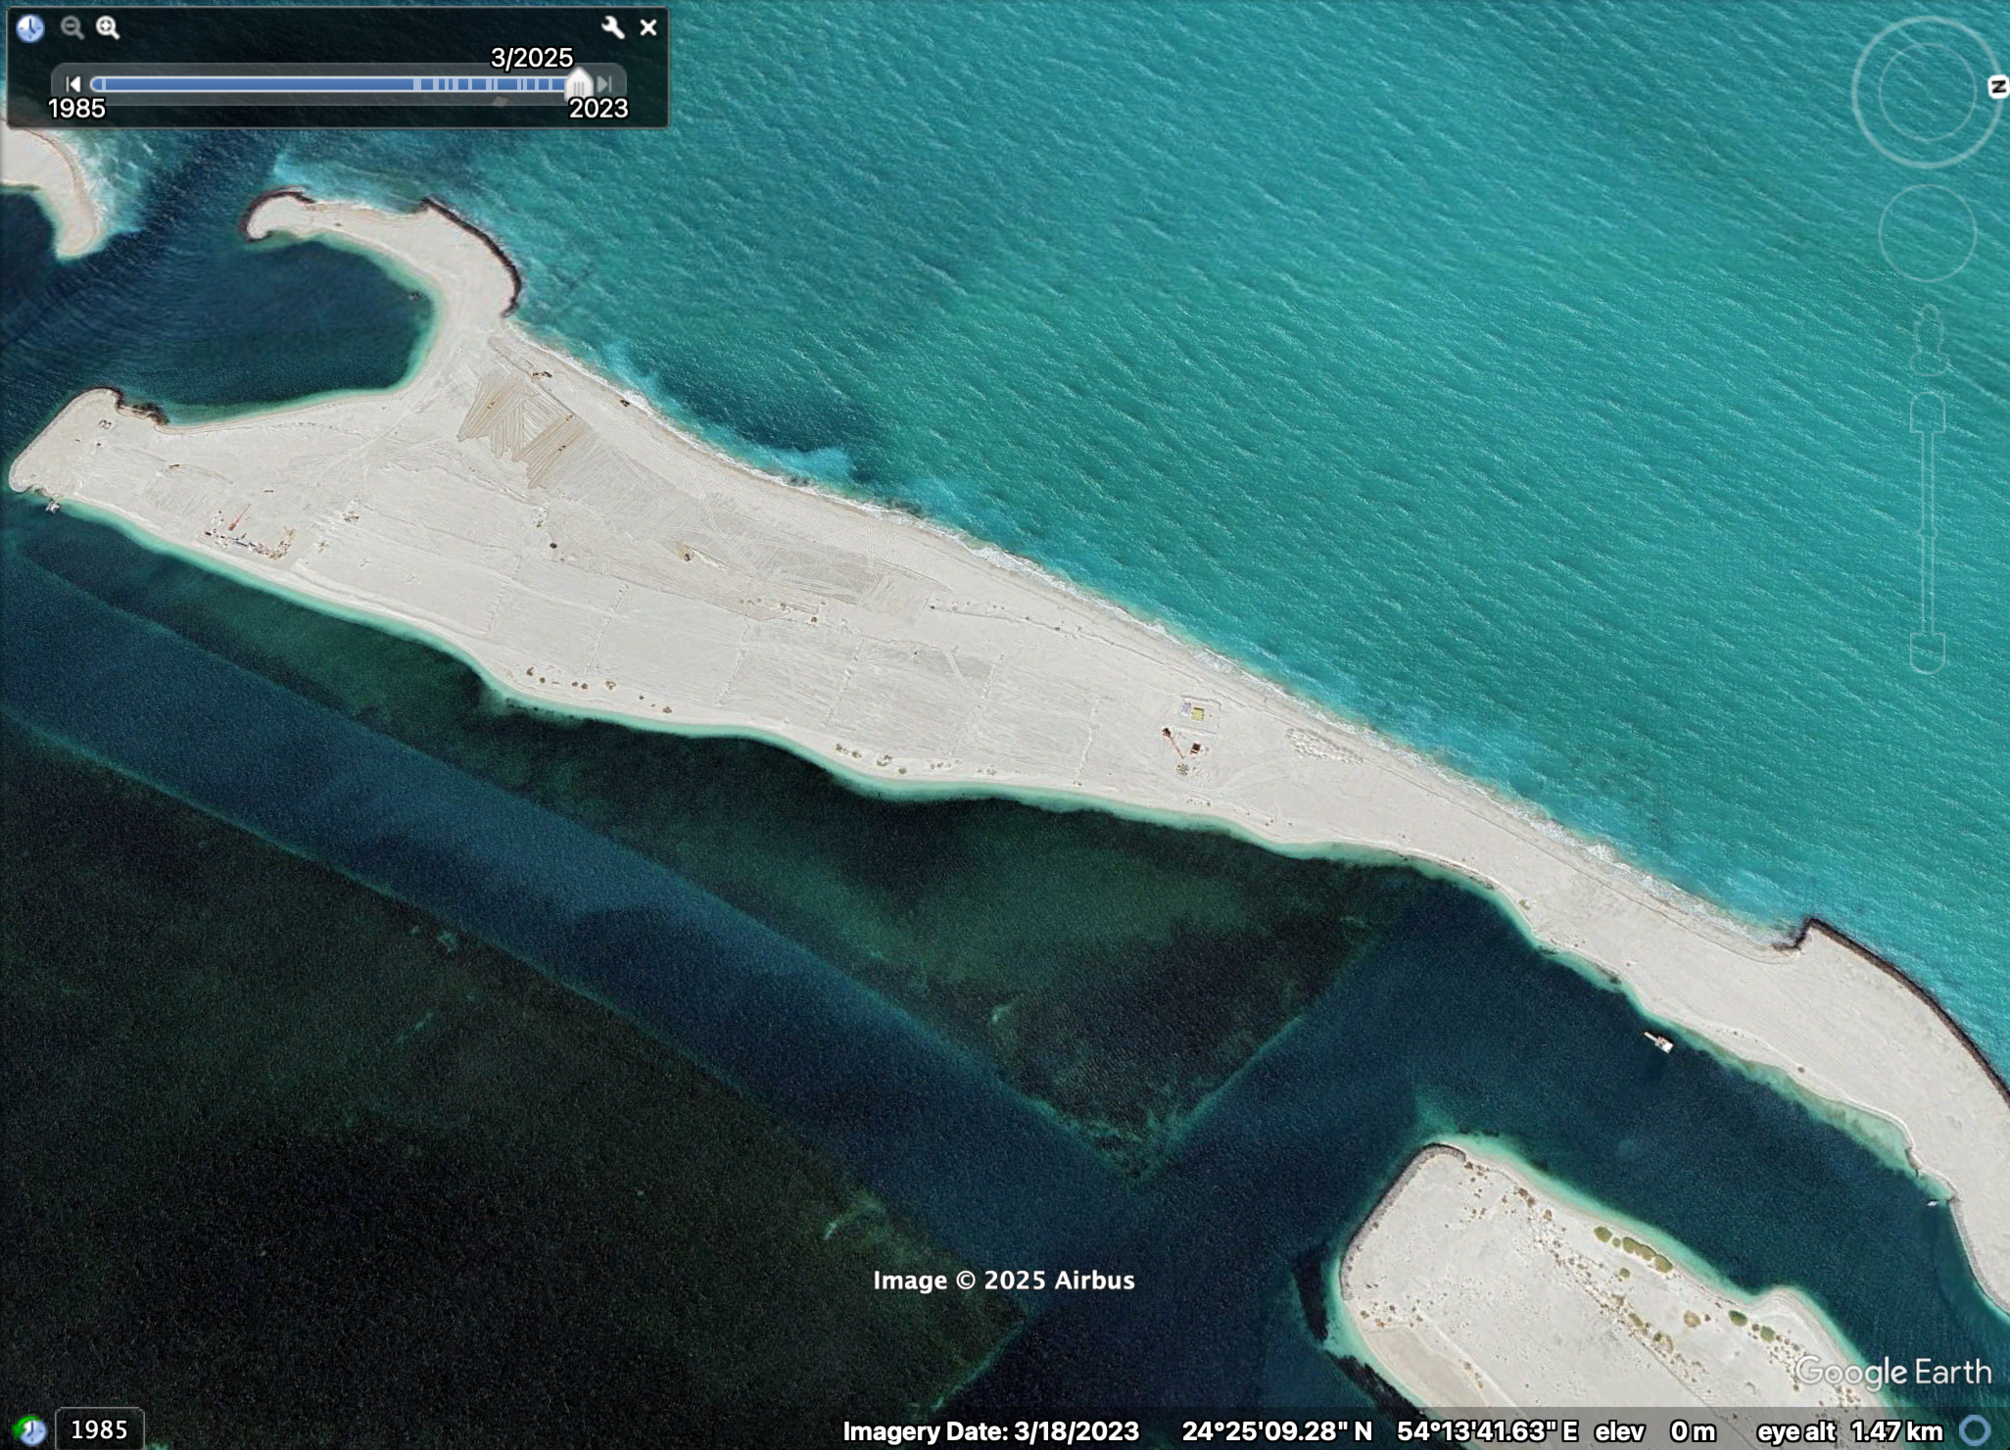Click the 1985 start date label

click(77, 108)
